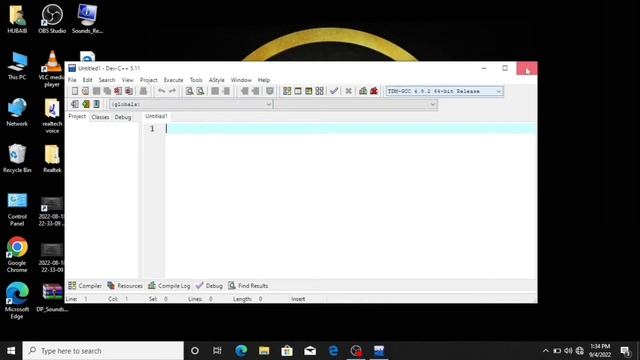This screenshot has width=640, height=360.
Task: Switch to the Debug side tab
Action: point(123,117)
